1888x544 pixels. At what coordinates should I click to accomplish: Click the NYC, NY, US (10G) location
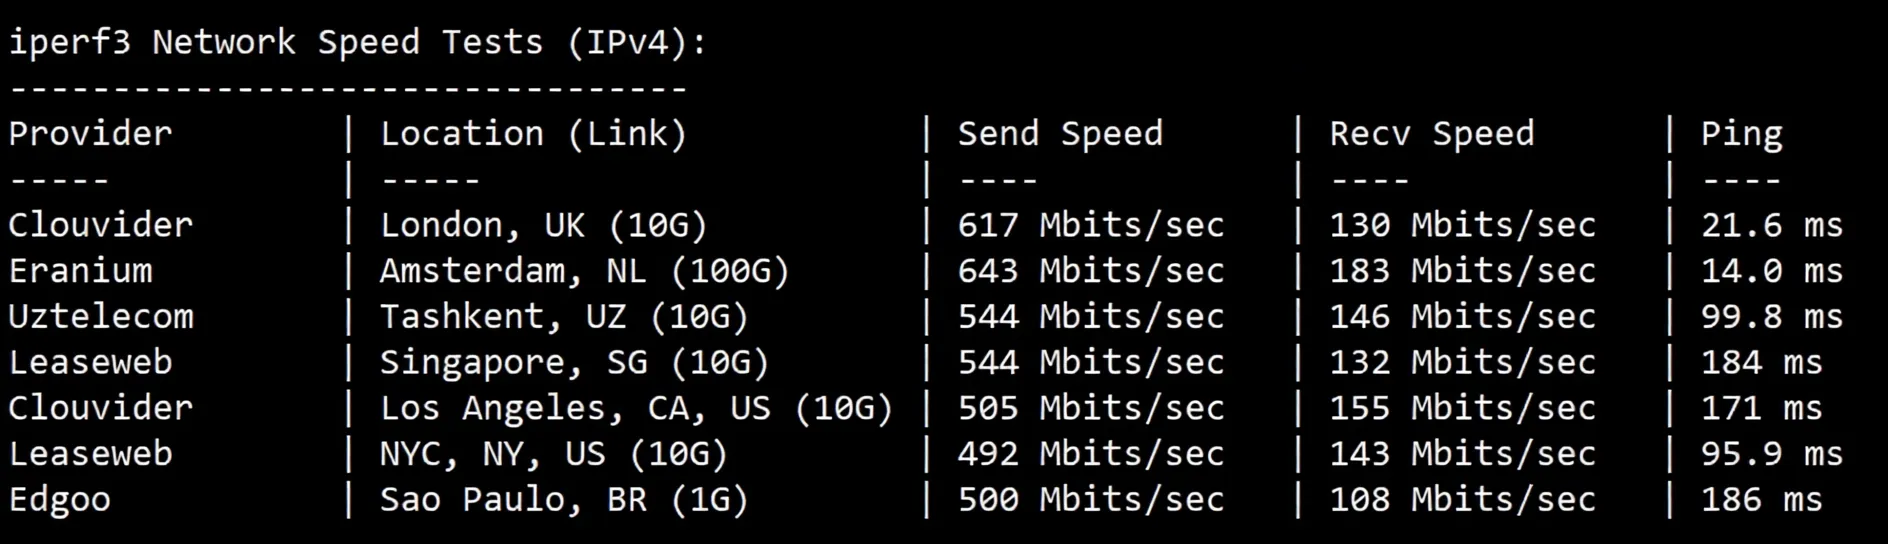(553, 454)
